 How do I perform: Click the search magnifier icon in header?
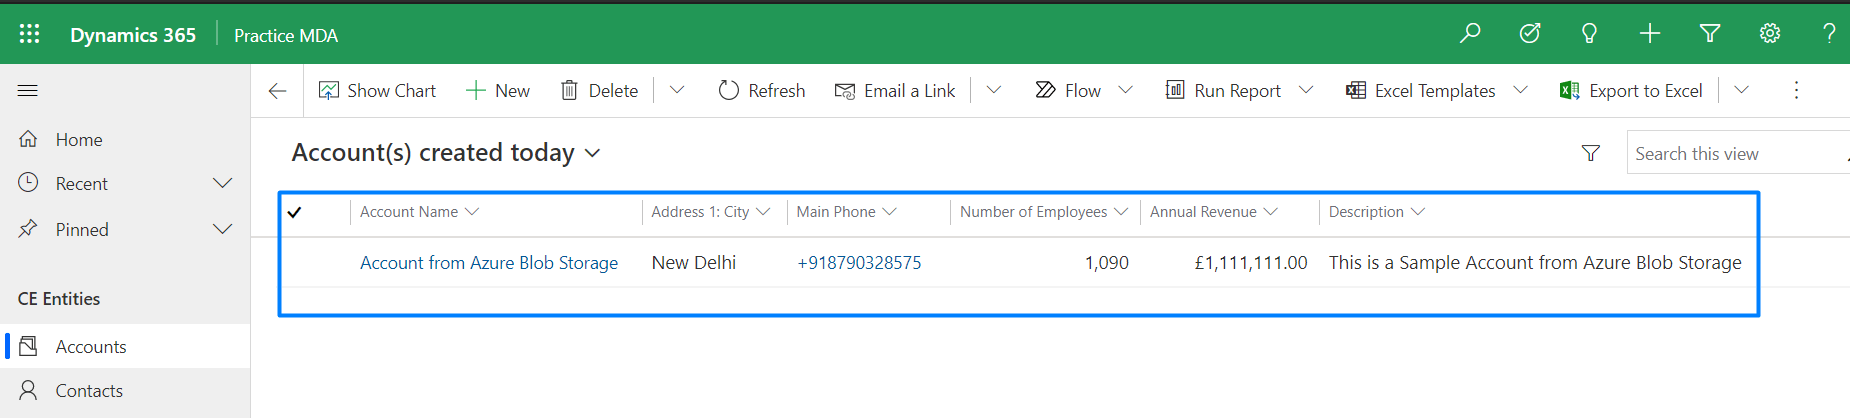click(1470, 34)
